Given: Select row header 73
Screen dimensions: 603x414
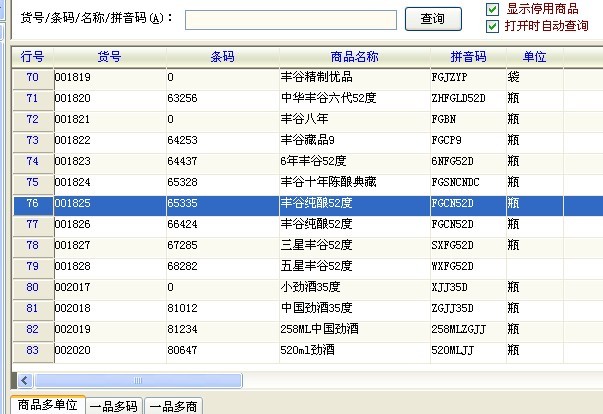Looking at the screenshot, I should click(x=33, y=140).
